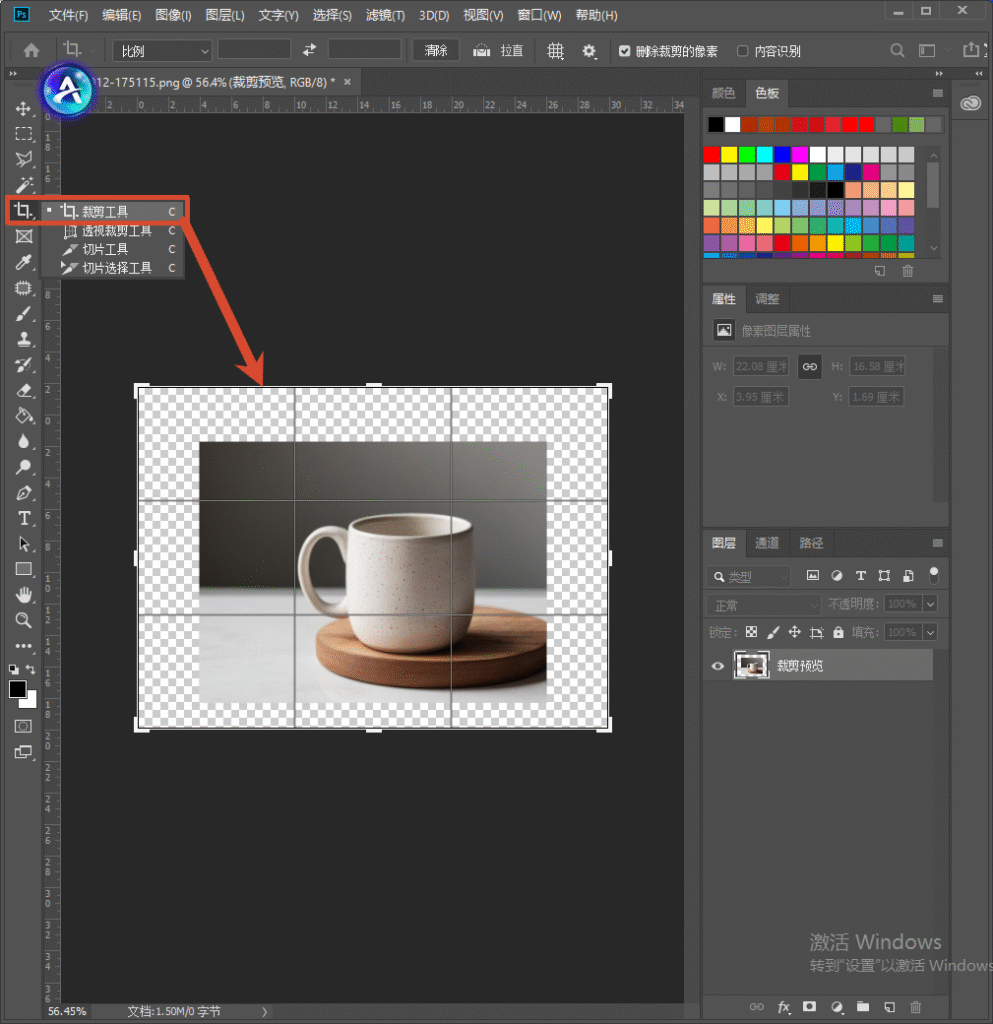Viewport: 993px width, 1024px height.
Task: Enable the 内容识别 checkbox
Action: [x=742, y=51]
